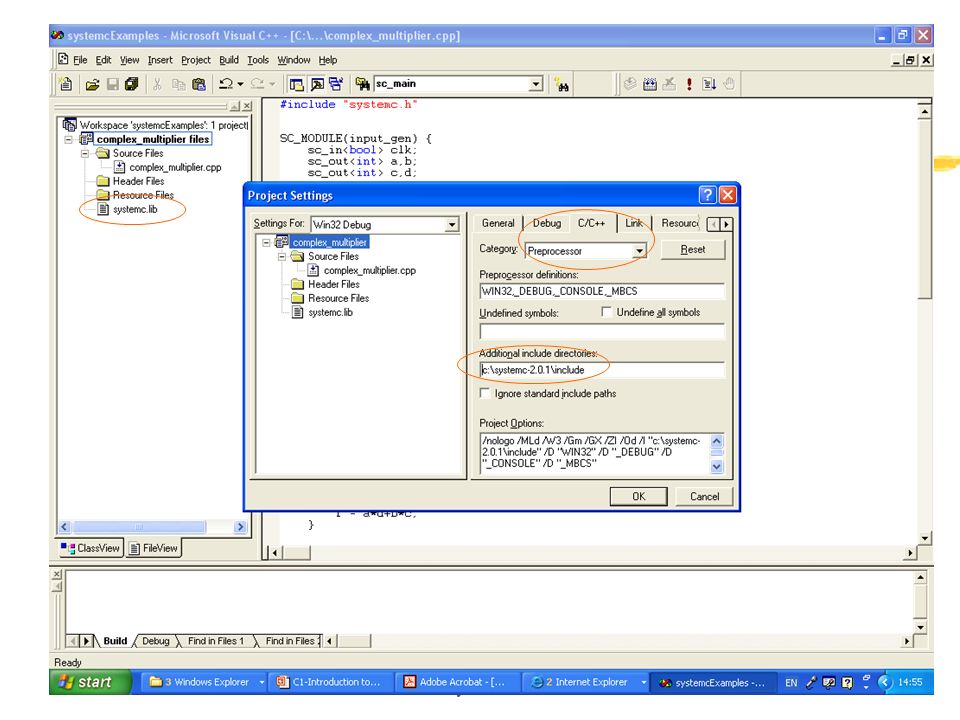This screenshot has height=720, width=960.
Task: Click the Project Settings help question icon
Action: (x=707, y=195)
